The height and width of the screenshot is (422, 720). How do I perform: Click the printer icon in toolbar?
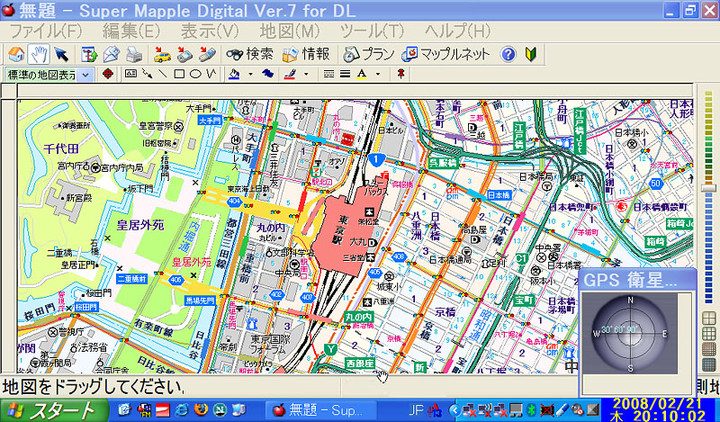(x=134, y=54)
